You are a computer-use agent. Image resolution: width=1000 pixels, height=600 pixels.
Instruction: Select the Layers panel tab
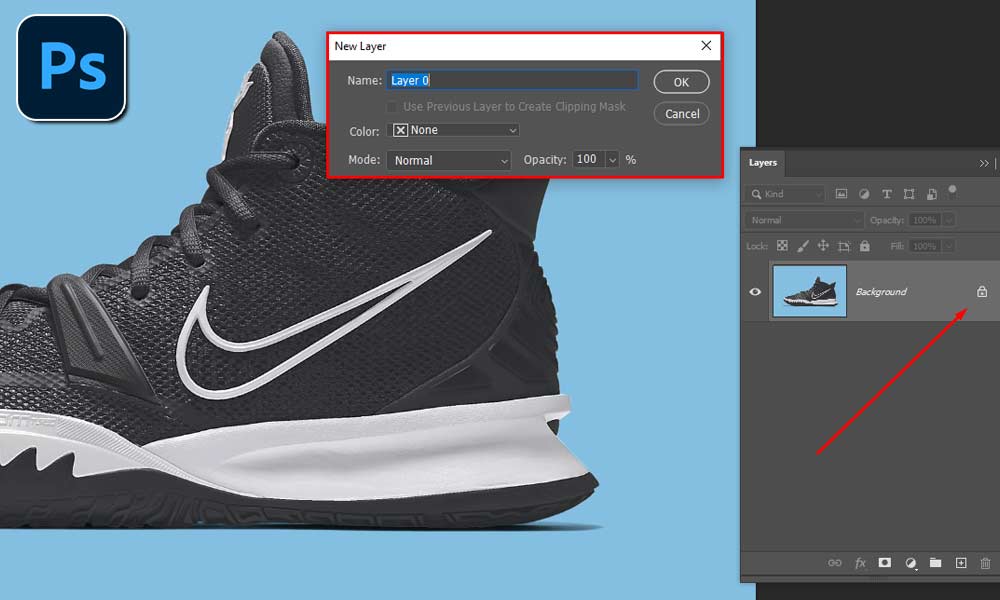point(763,163)
